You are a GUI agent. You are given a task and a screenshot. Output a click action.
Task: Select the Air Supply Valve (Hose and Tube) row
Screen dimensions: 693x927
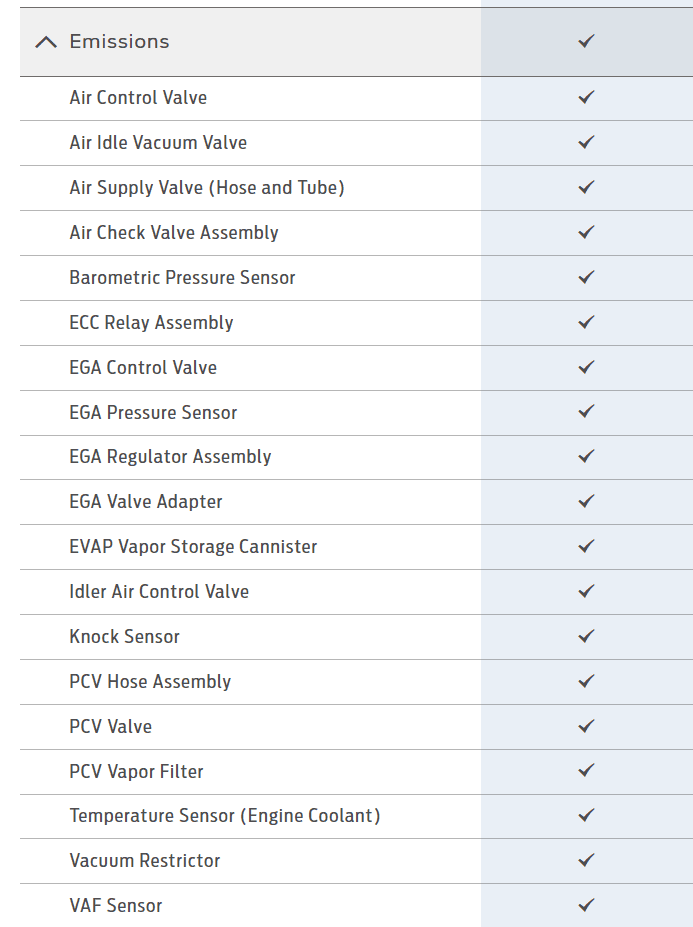pyautogui.click(x=357, y=188)
